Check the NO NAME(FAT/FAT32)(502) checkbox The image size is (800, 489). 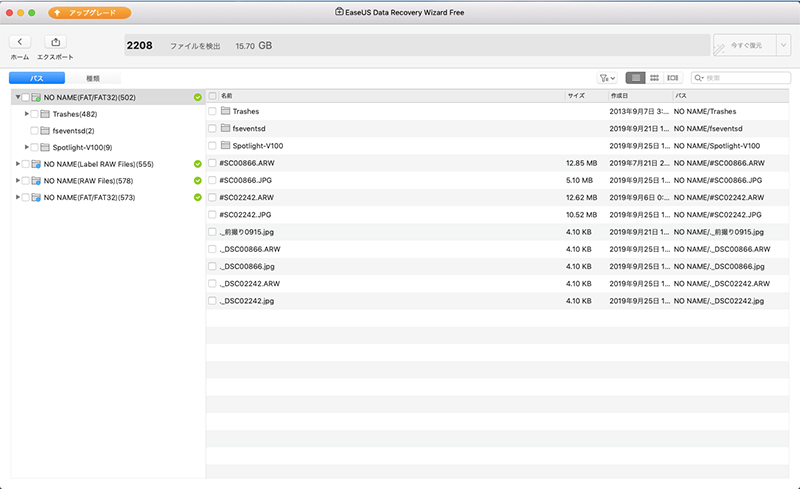click(26, 97)
